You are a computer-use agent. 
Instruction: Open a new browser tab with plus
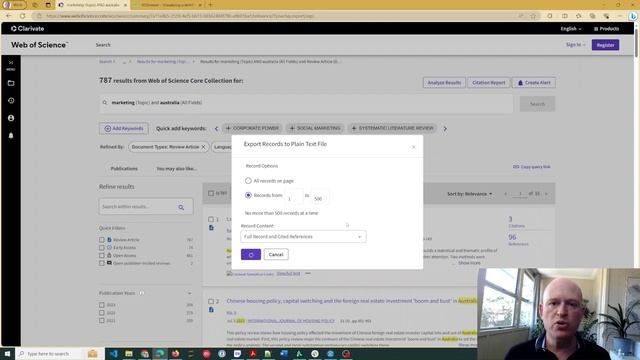pos(211,5)
